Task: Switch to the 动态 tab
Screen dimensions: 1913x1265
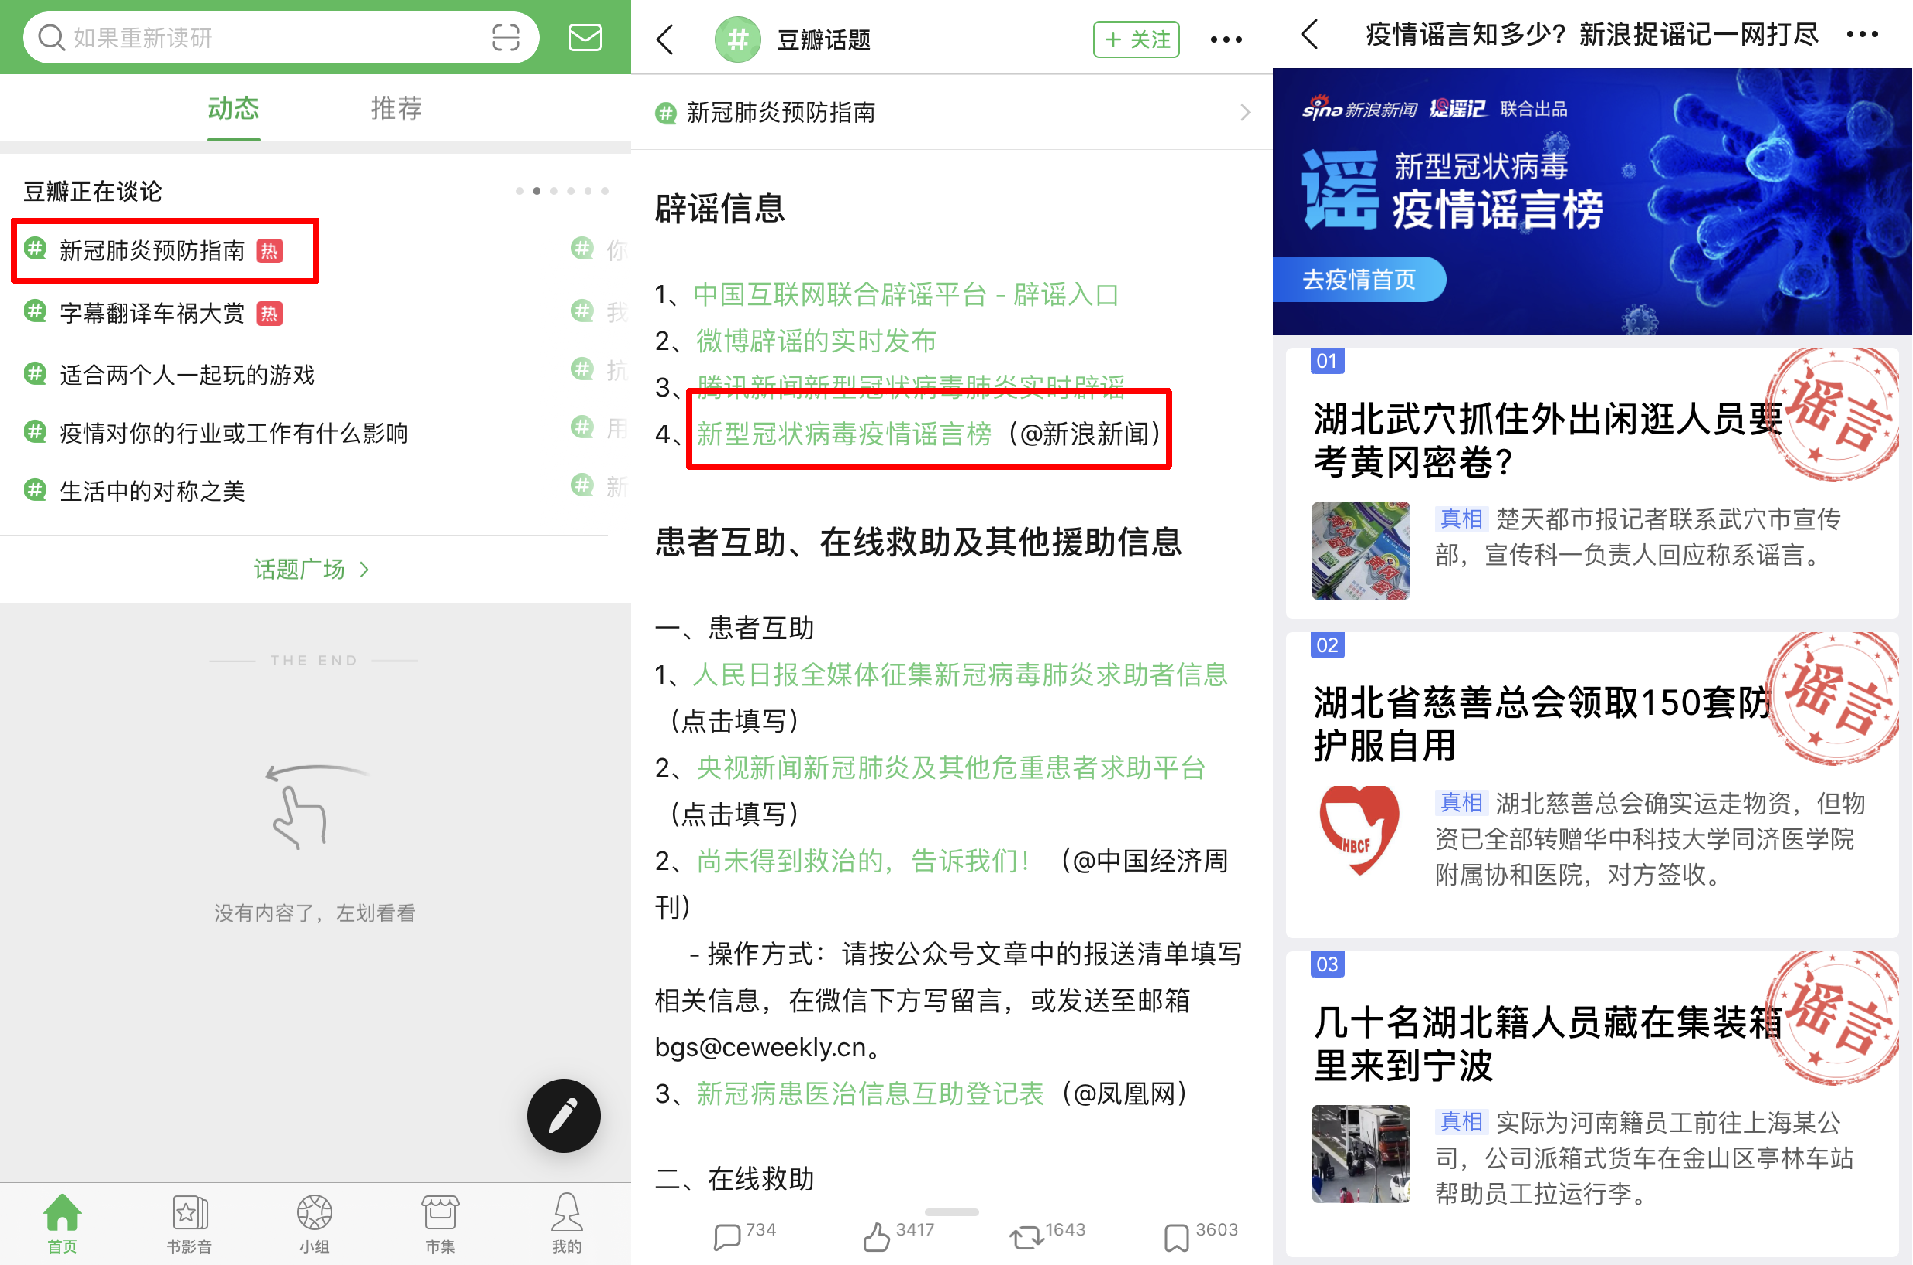Action: pyautogui.click(x=233, y=108)
